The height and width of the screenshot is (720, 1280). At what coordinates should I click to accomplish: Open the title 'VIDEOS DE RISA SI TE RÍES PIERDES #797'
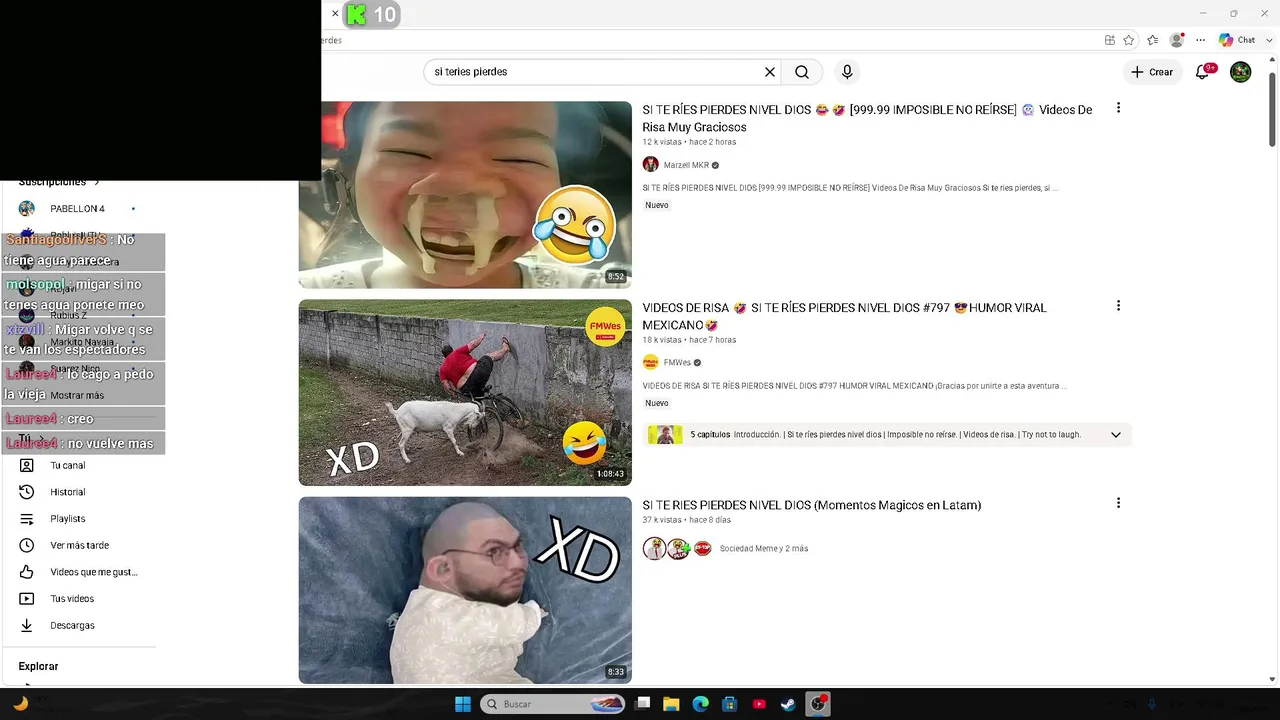click(844, 316)
